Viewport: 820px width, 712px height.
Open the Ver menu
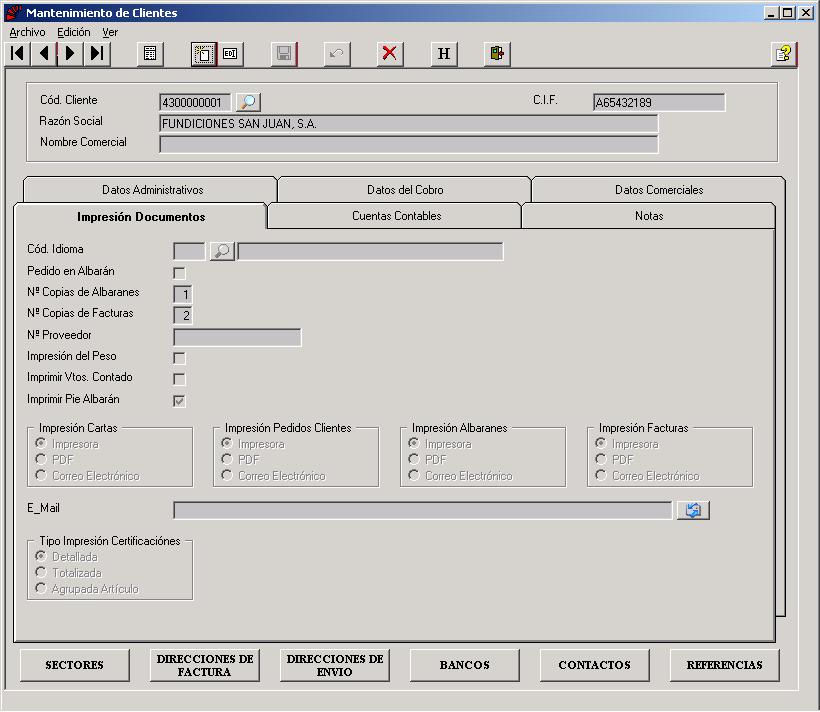coord(110,32)
